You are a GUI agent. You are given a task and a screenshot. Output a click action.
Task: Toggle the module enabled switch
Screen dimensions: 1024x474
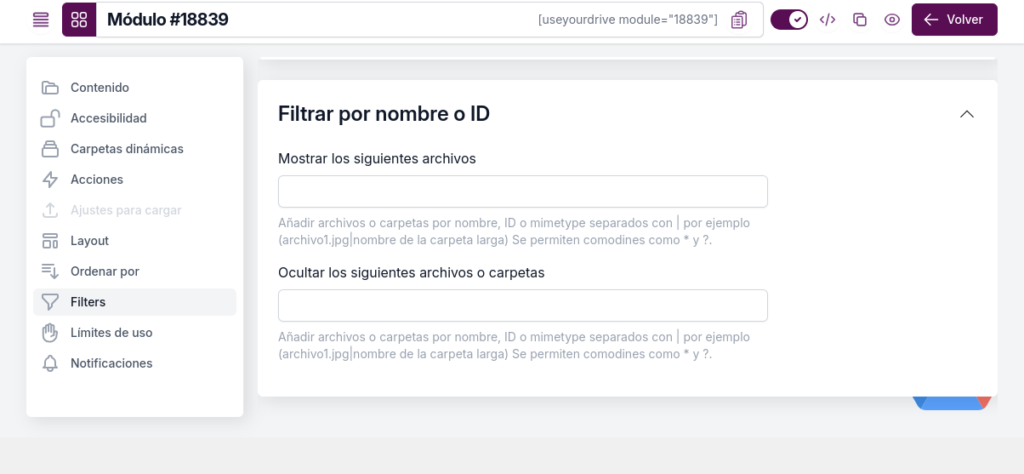point(789,20)
